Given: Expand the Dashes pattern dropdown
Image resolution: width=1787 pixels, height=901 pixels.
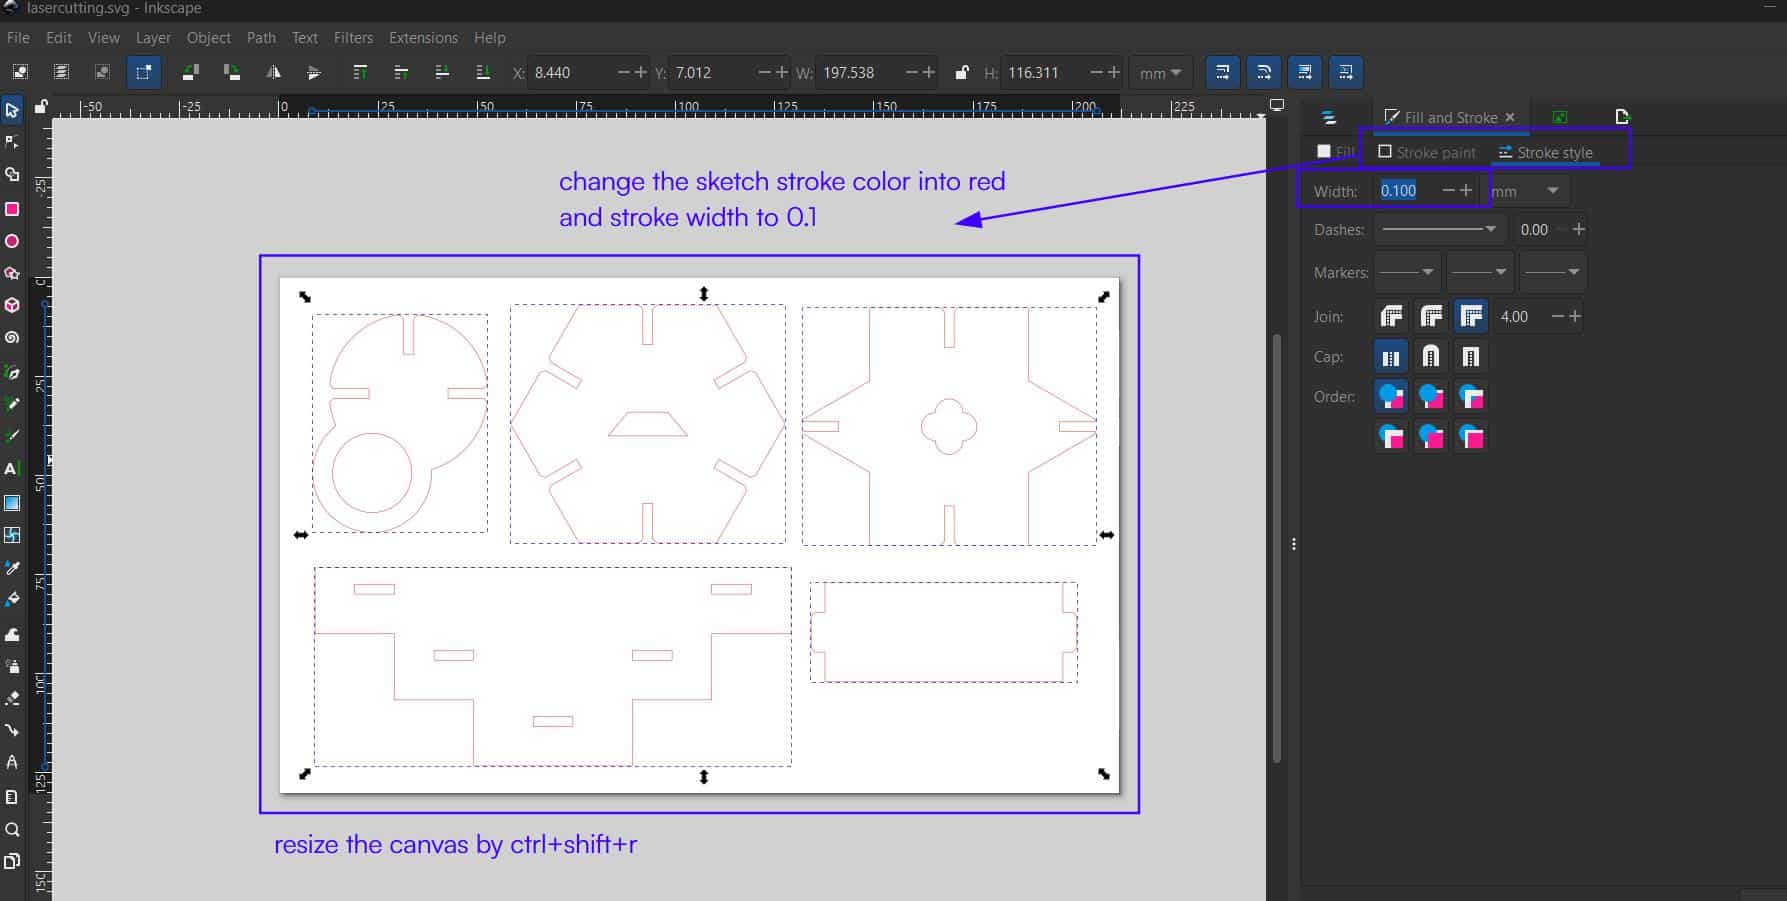Looking at the screenshot, I should [x=1439, y=230].
